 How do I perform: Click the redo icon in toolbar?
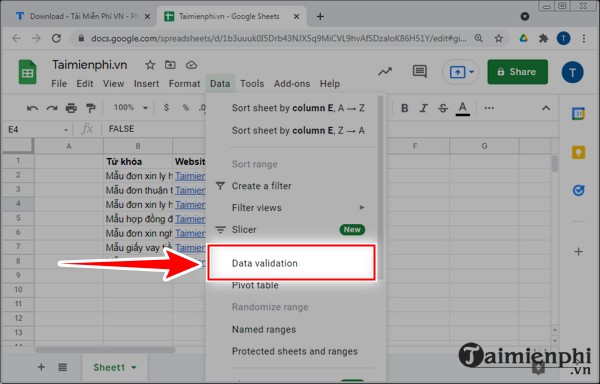[52, 108]
